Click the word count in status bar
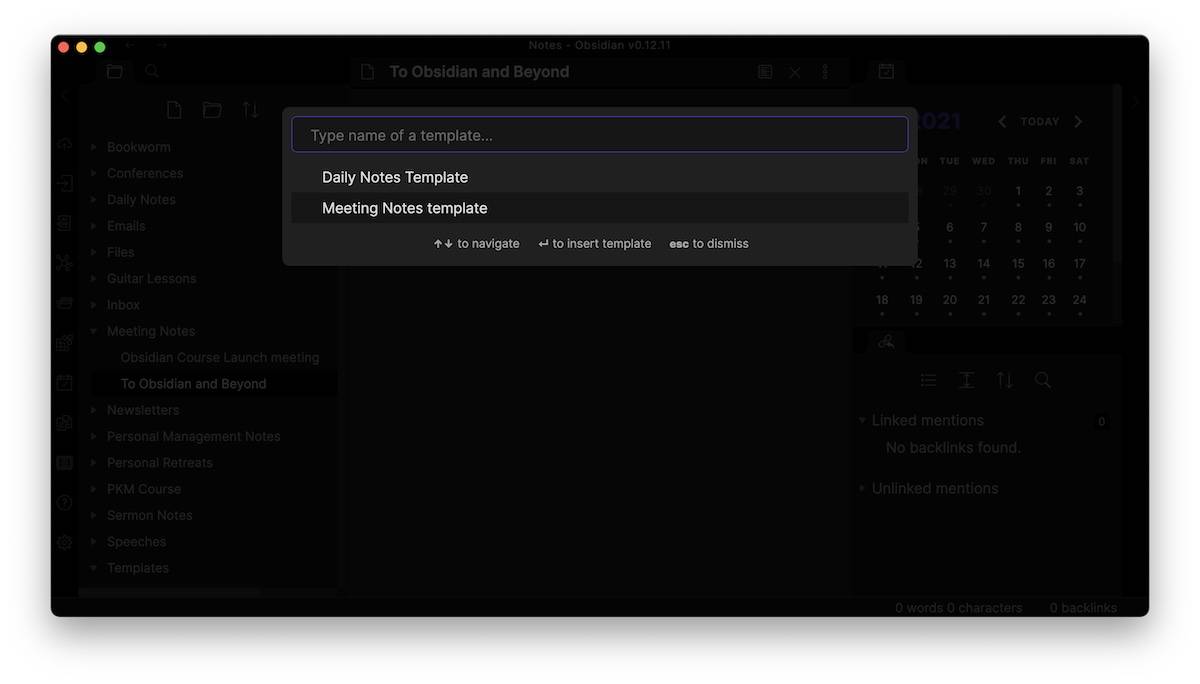The image size is (1200, 684). pos(958,608)
